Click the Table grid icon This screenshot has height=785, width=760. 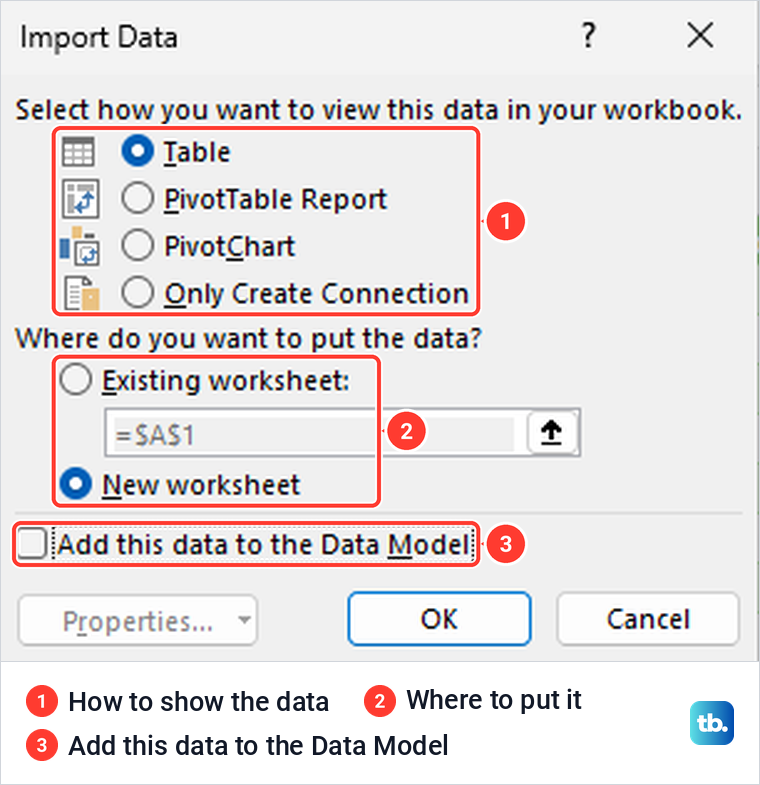click(78, 151)
